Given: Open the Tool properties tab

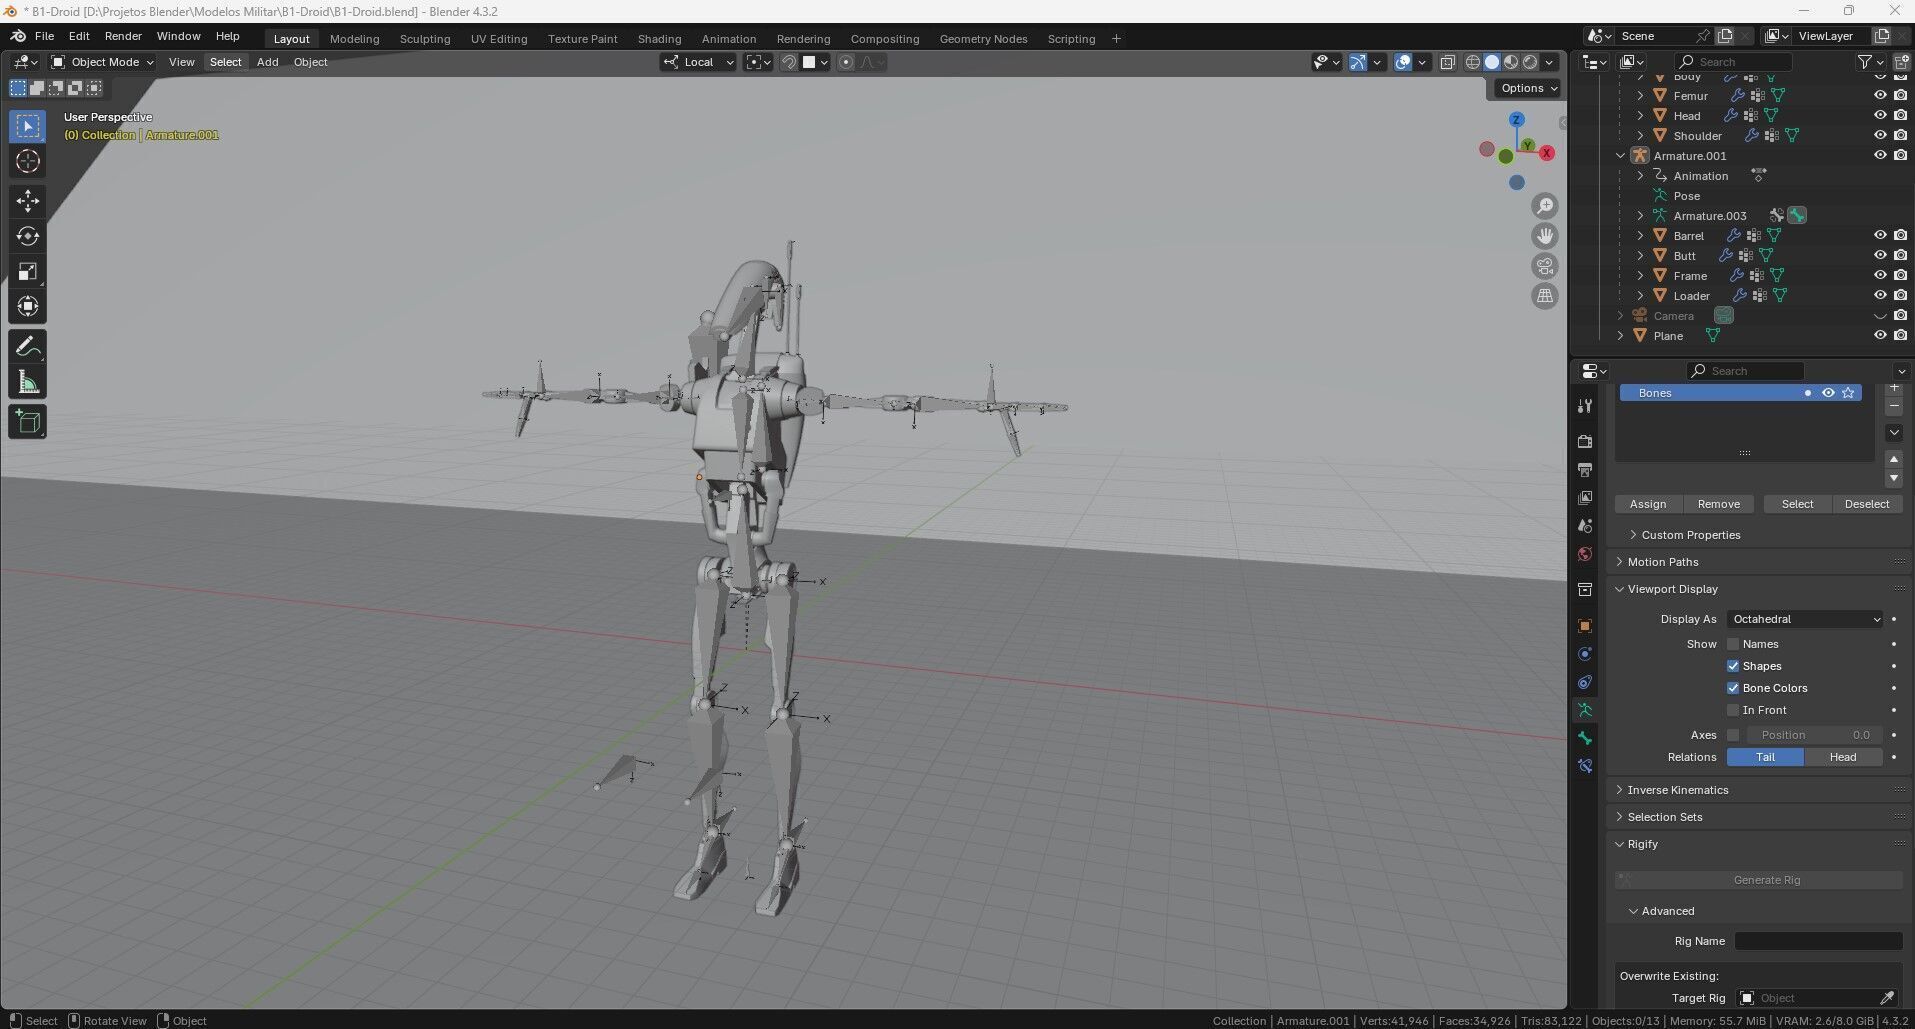Looking at the screenshot, I should [1585, 406].
